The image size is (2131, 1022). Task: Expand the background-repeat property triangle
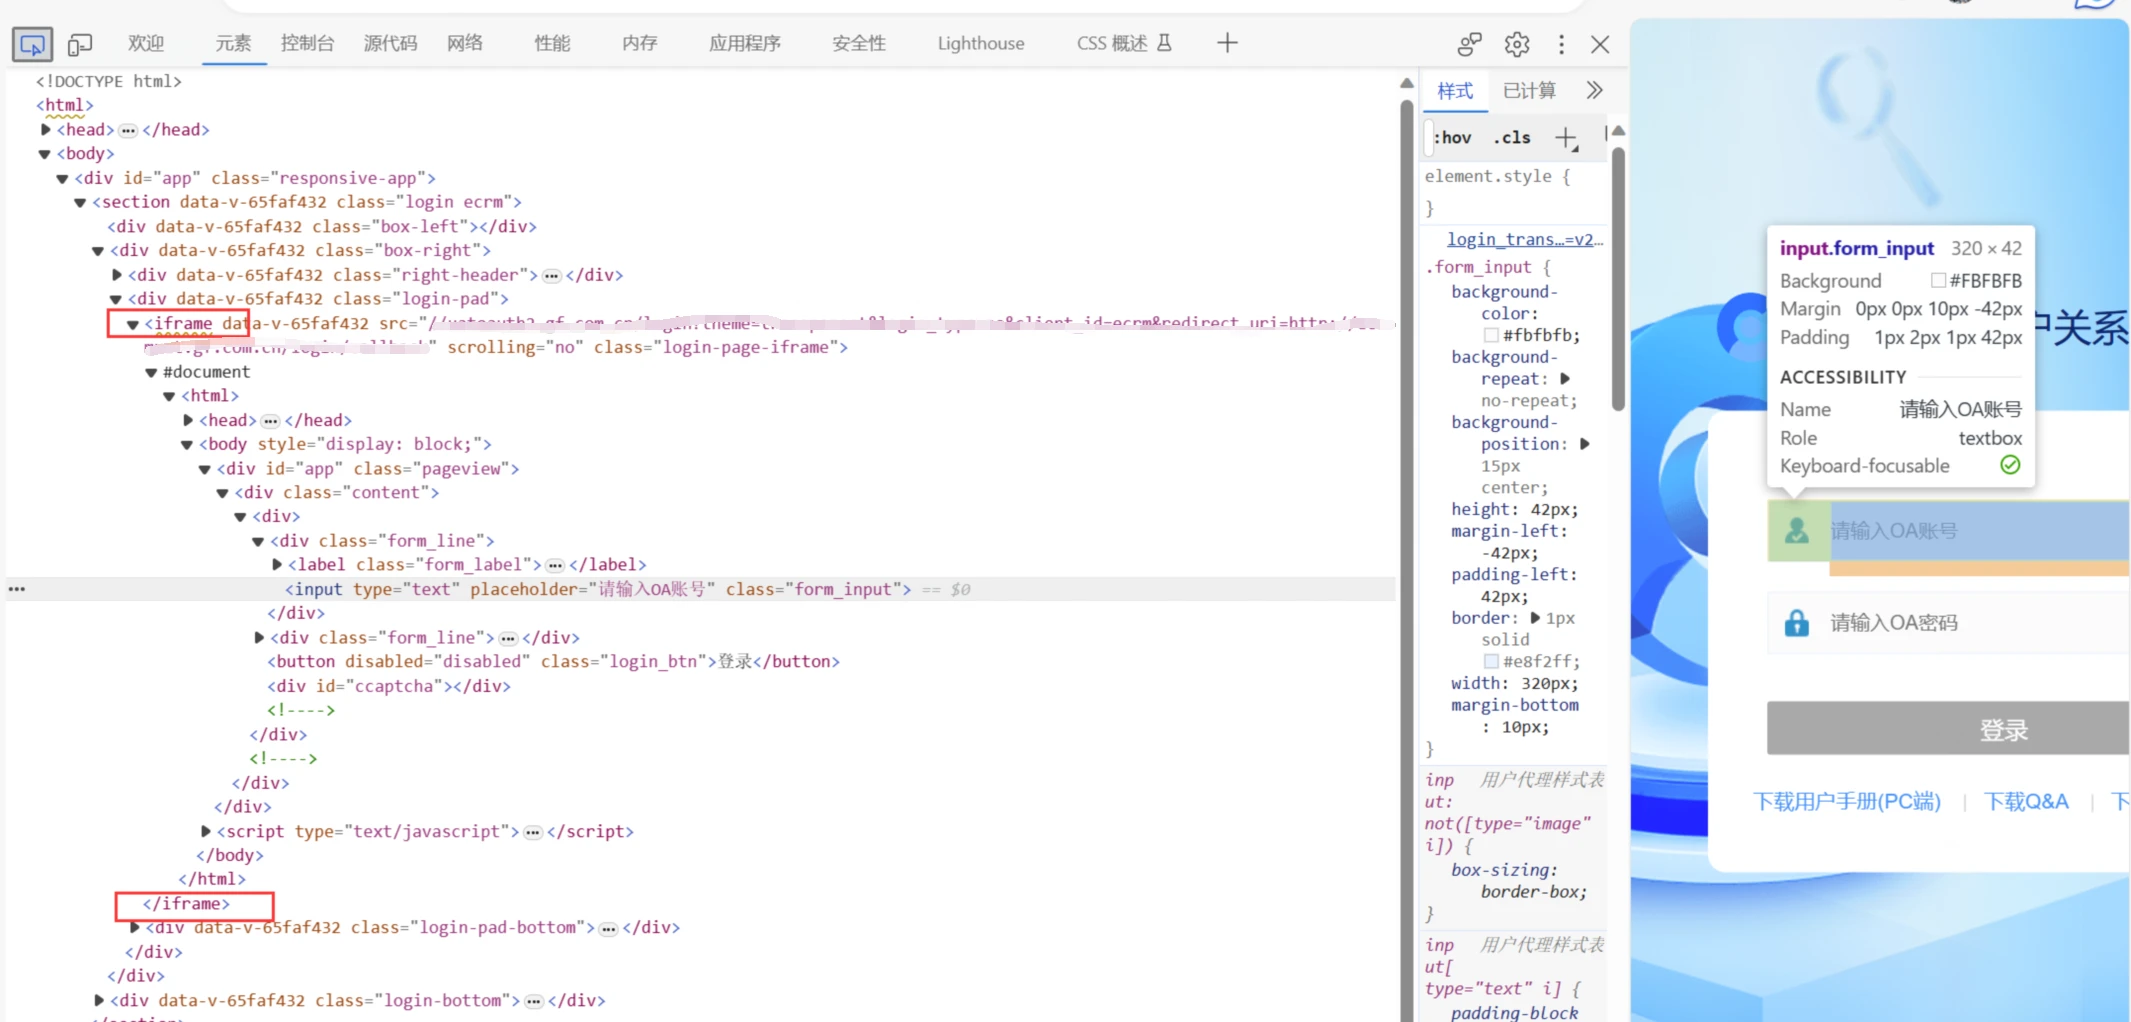coord(1565,379)
